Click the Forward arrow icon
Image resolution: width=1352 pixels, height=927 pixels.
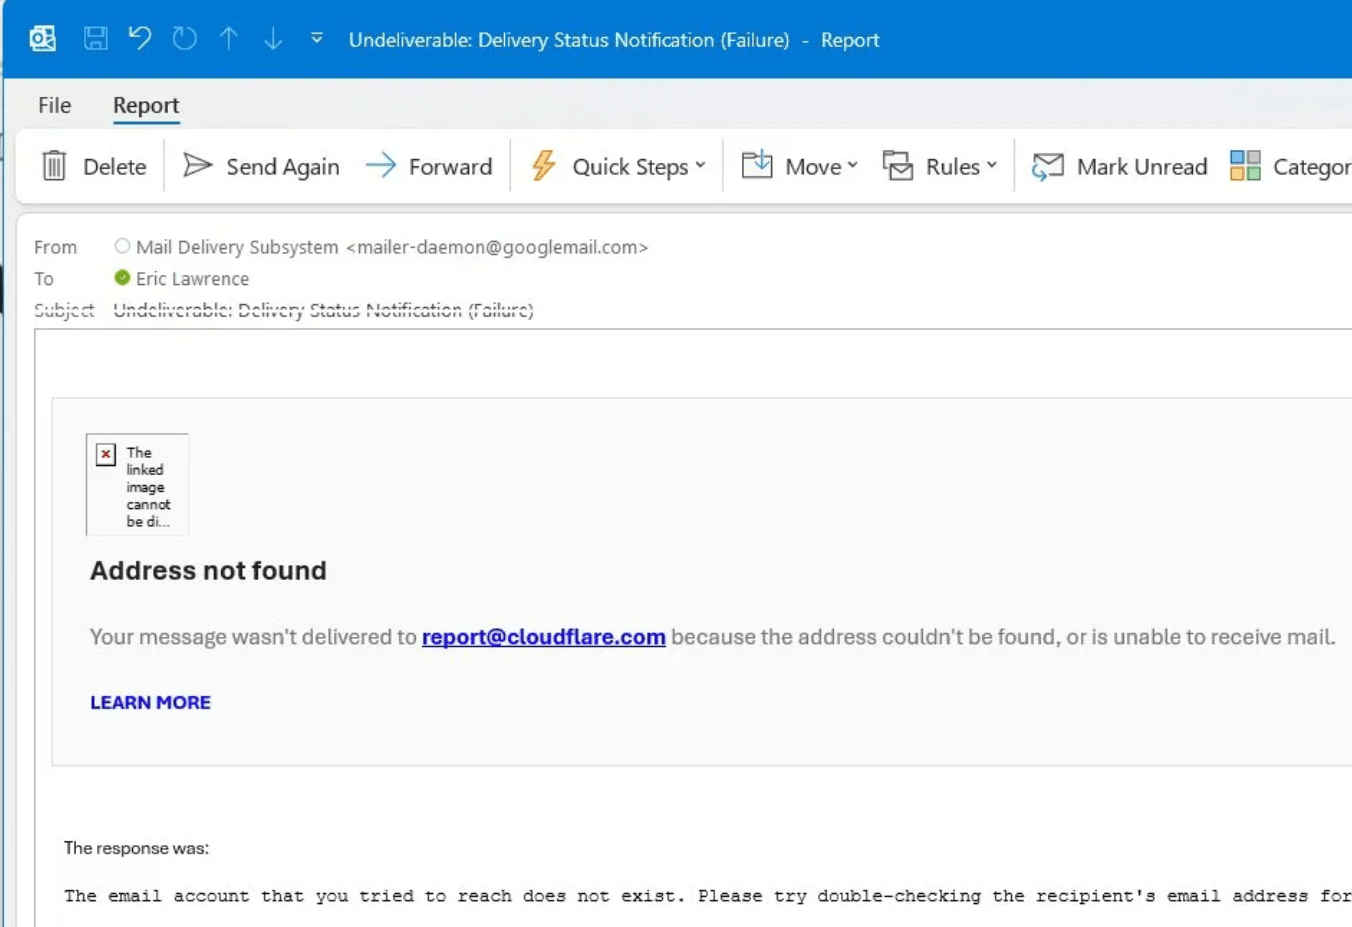point(381,165)
